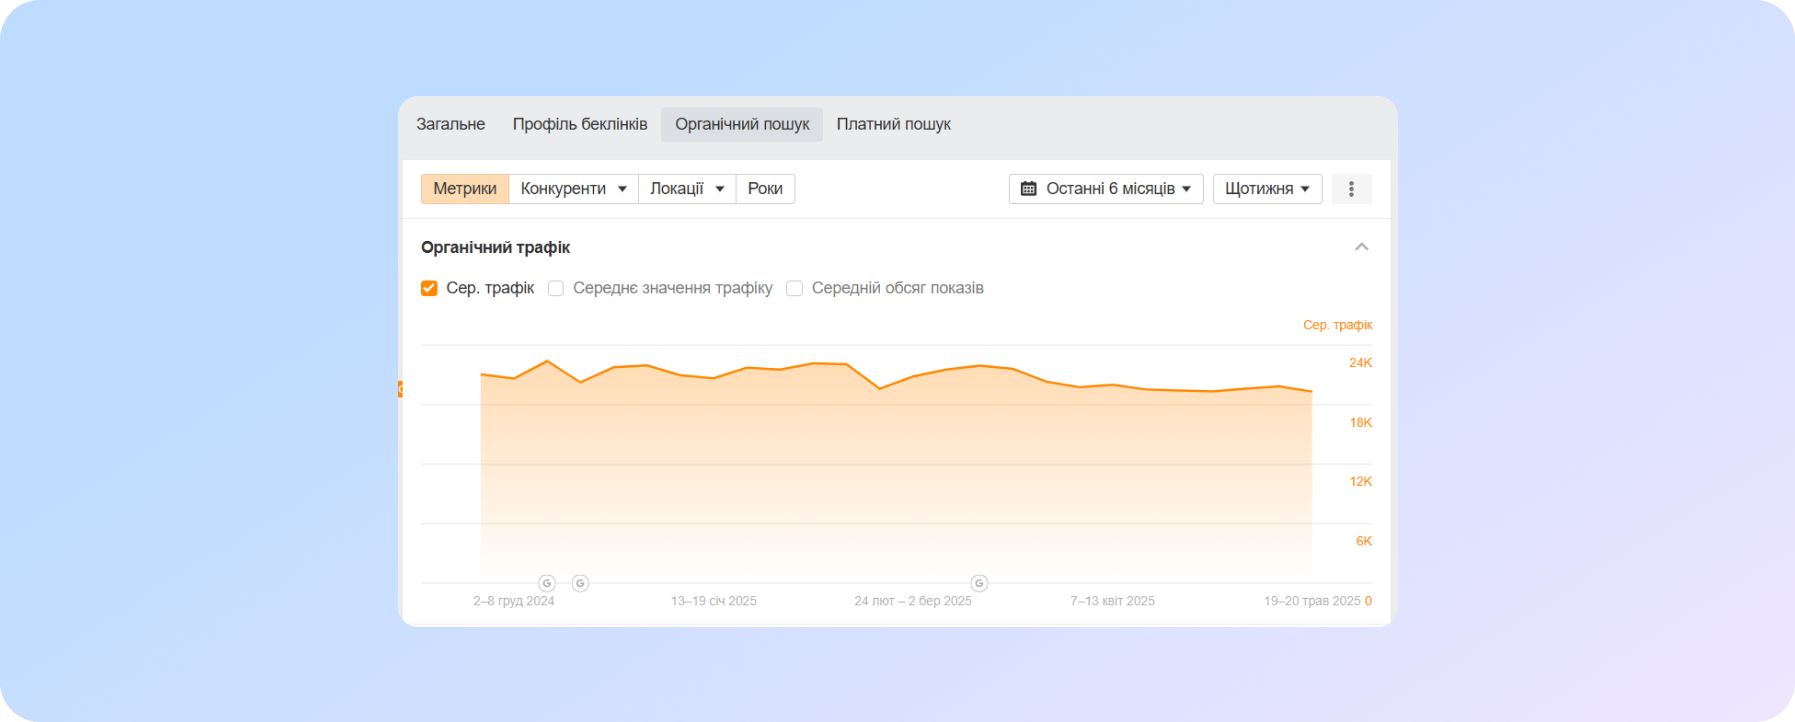The image size is (1795, 722).
Task: Uncheck the Сер. трафік checkbox
Action: pyautogui.click(x=430, y=288)
